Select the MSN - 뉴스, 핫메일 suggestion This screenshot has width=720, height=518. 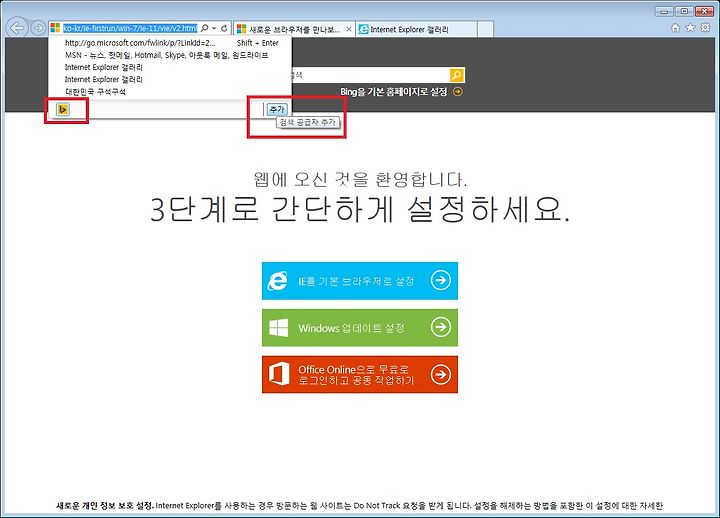pyautogui.click(x=170, y=55)
